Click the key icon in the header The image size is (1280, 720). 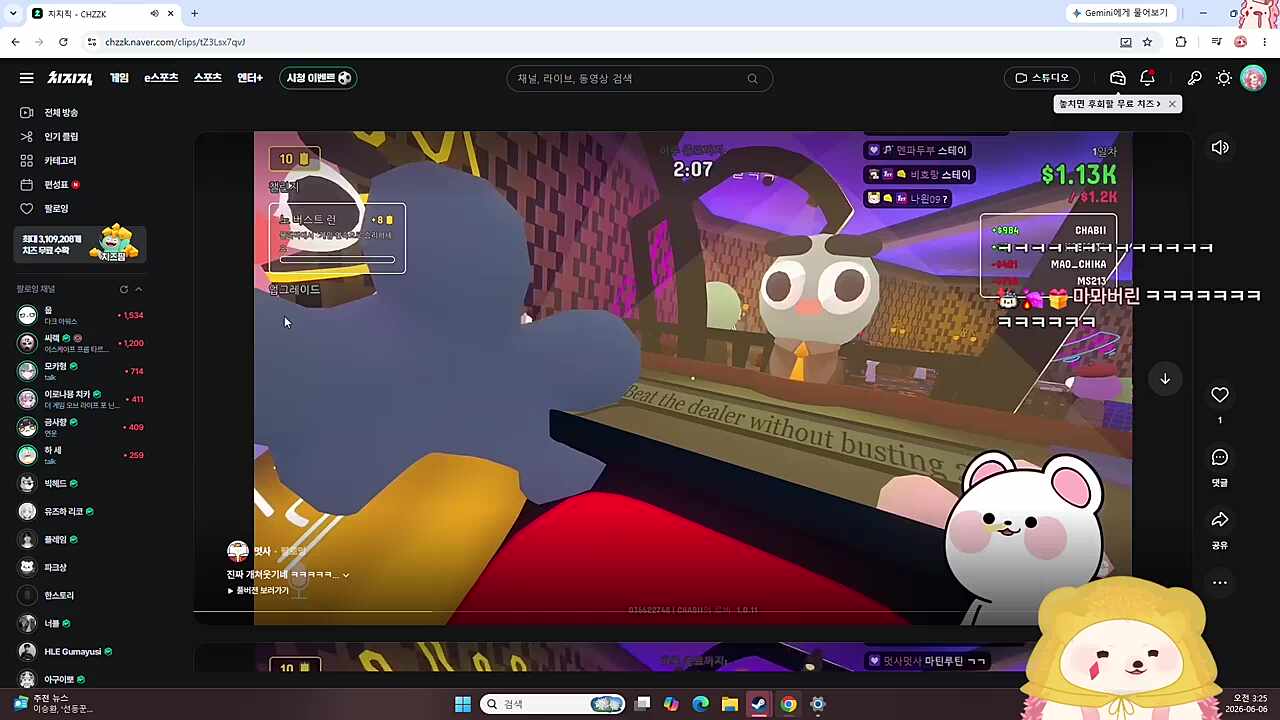1194,78
